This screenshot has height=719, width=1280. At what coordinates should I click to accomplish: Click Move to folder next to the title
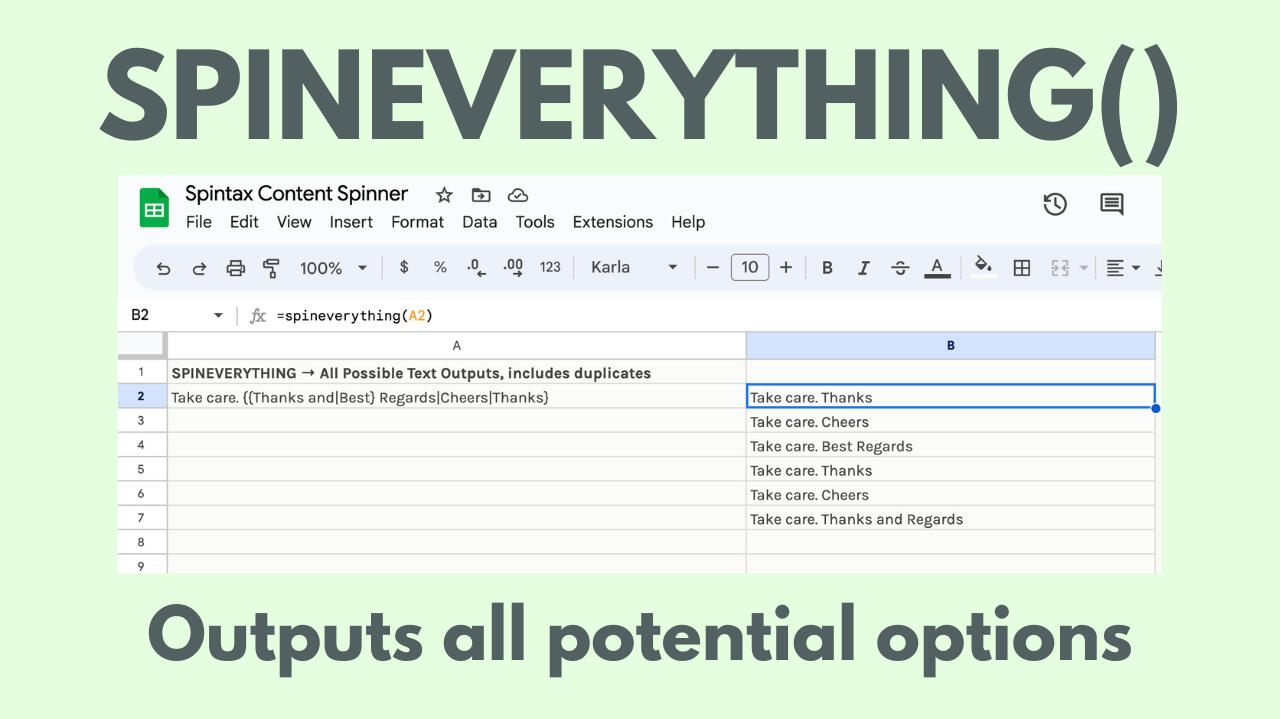480,195
